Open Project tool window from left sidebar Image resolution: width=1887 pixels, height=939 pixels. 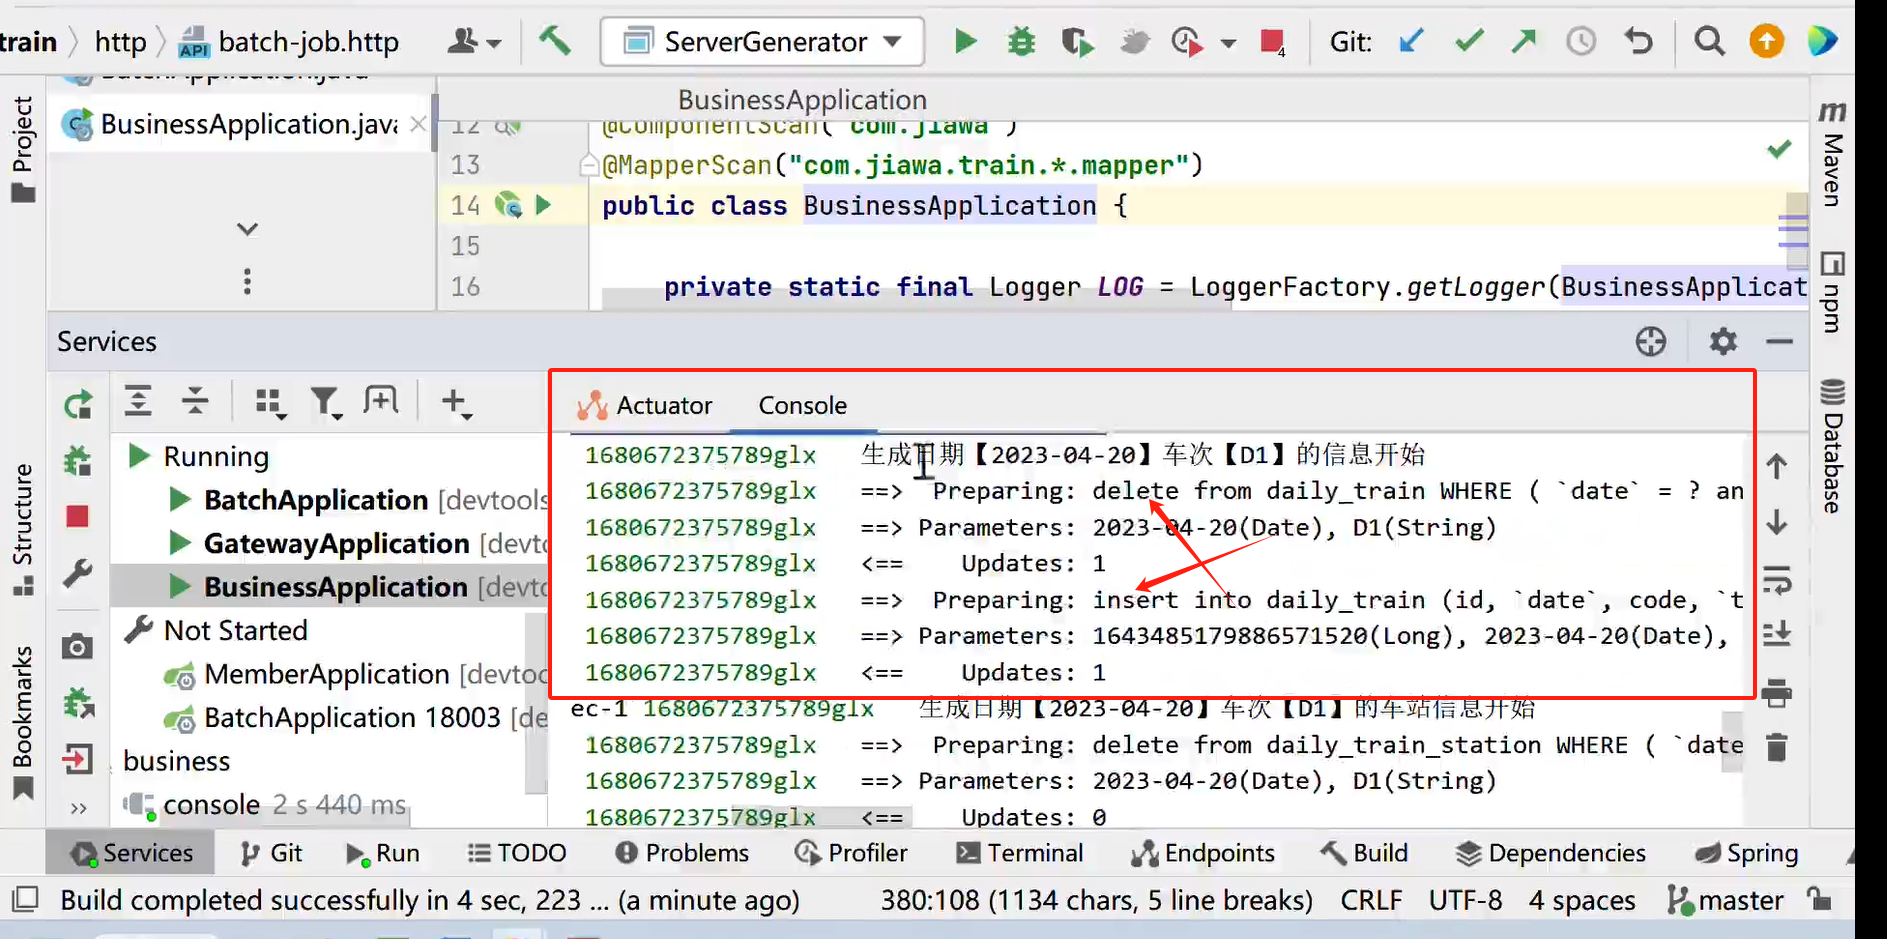22,149
